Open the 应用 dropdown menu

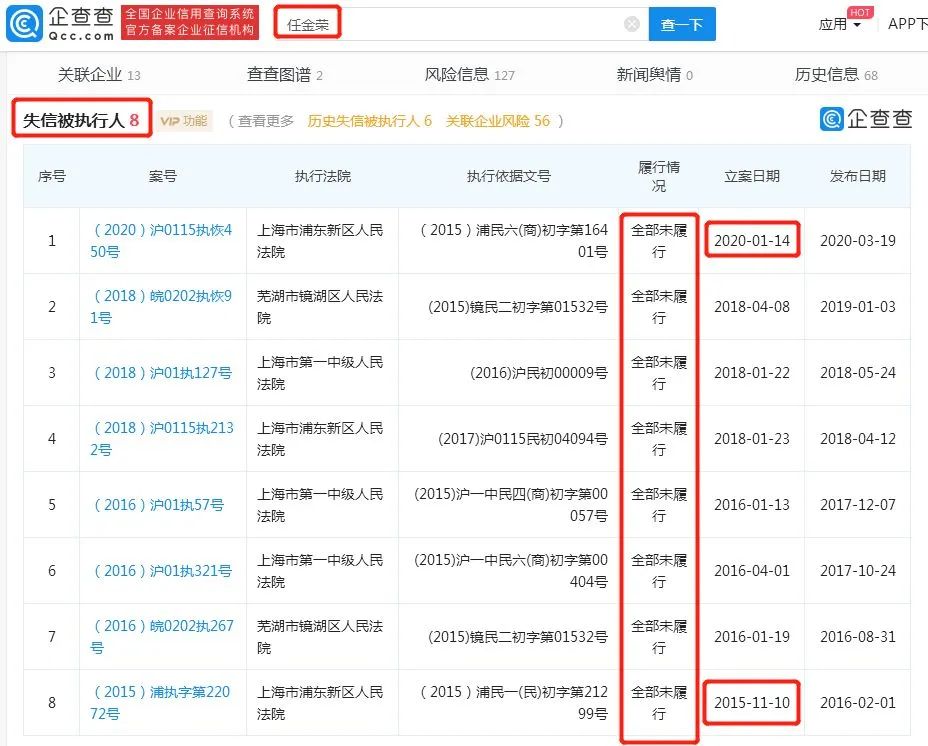coord(839,24)
